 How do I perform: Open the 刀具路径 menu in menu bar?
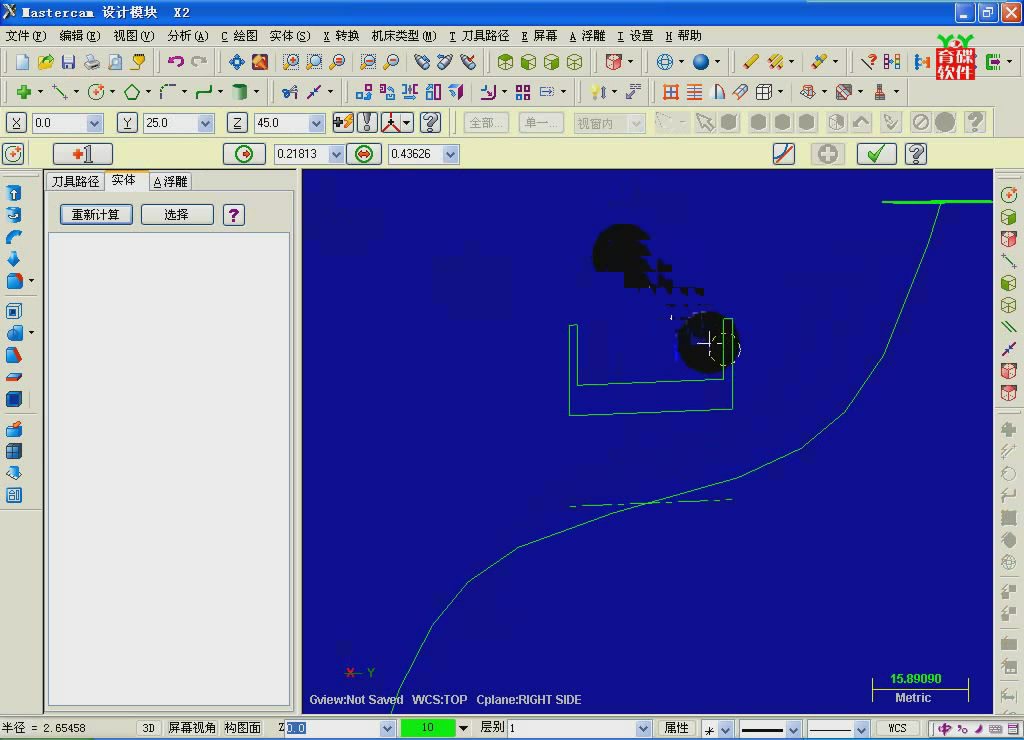coord(479,36)
